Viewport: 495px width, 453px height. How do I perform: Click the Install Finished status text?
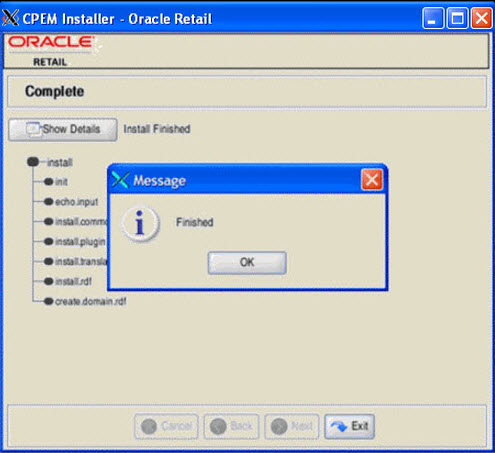pos(157,129)
